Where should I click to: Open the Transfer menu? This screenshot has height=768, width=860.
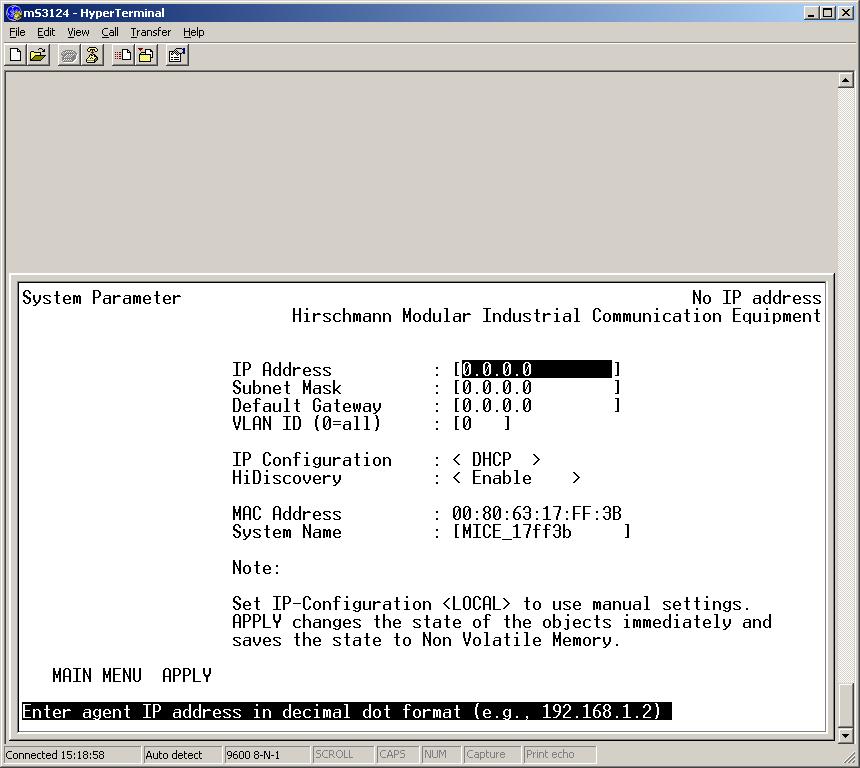pos(150,32)
